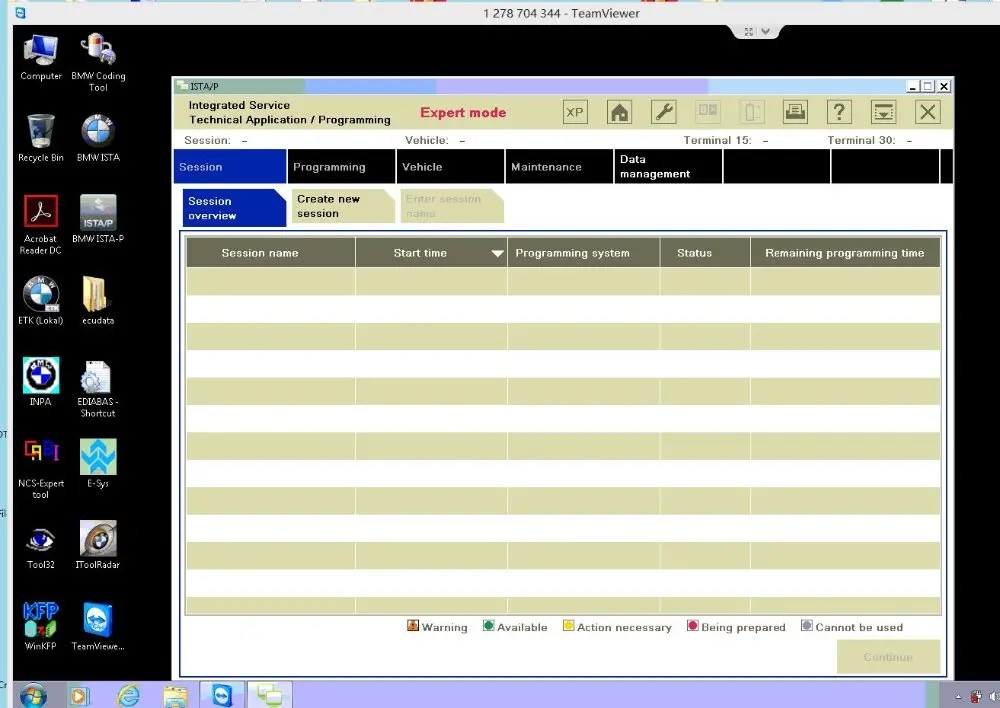Open TeamViewer desktop shortcut
1000x708 pixels.
tap(98, 626)
